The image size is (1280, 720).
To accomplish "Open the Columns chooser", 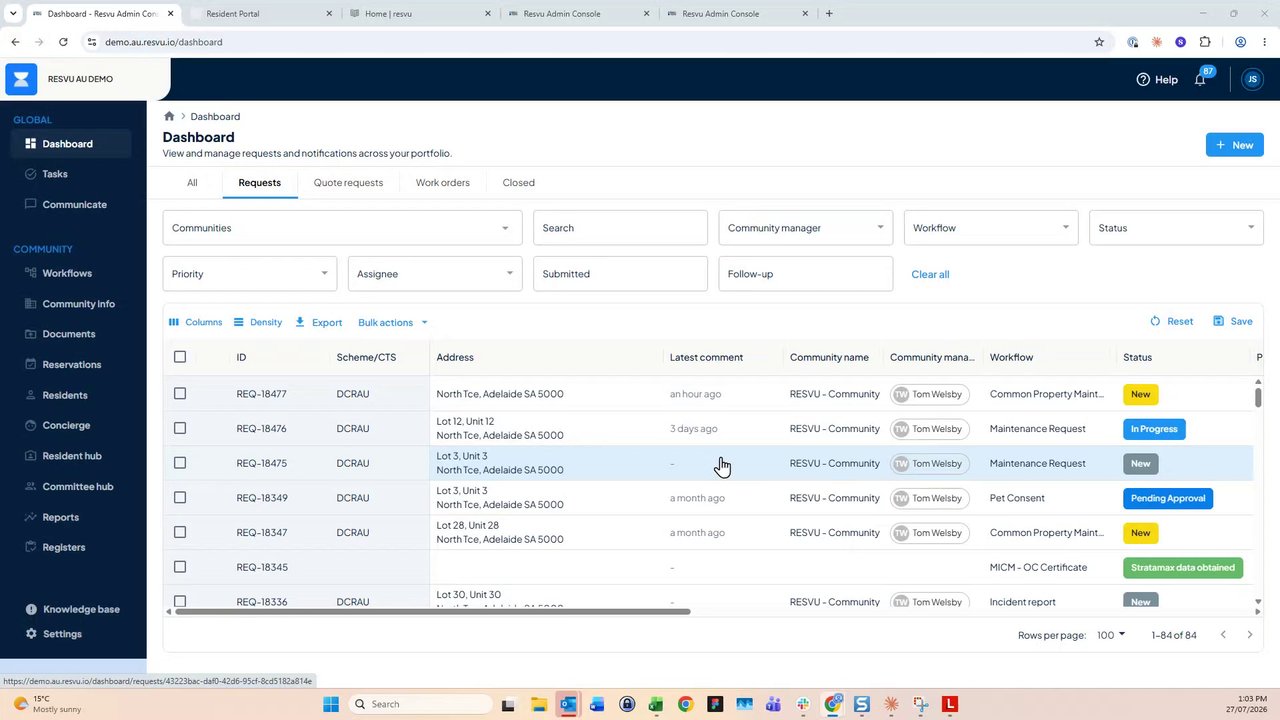I will (195, 322).
